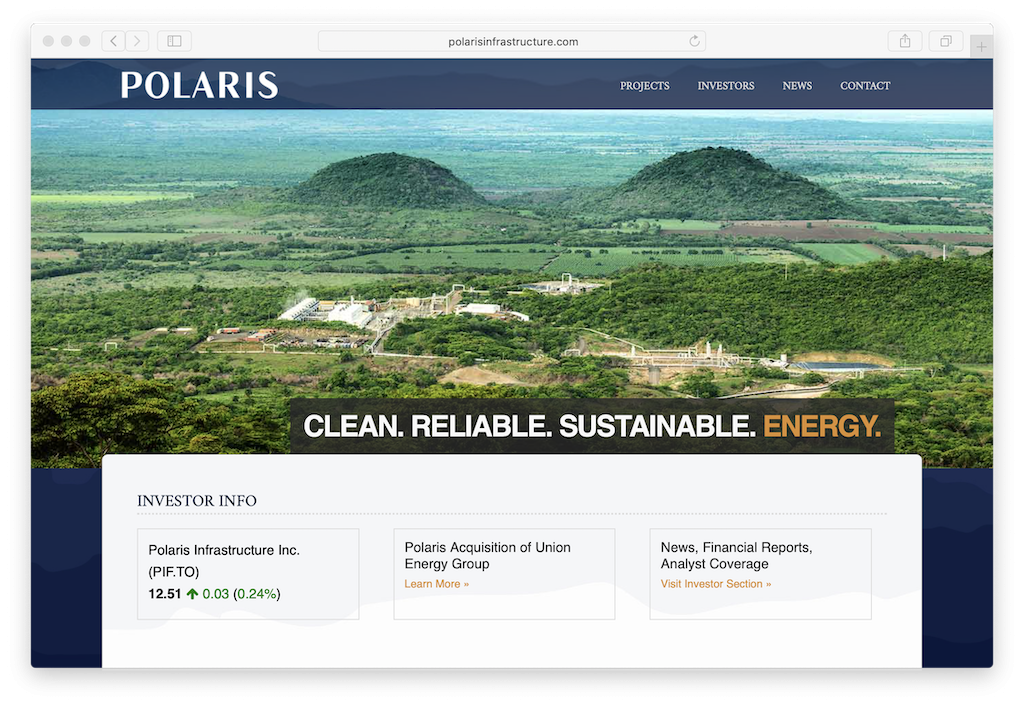The image size is (1024, 706).
Task: Open a new tab with plus button
Action: click(x=981, y=47)
